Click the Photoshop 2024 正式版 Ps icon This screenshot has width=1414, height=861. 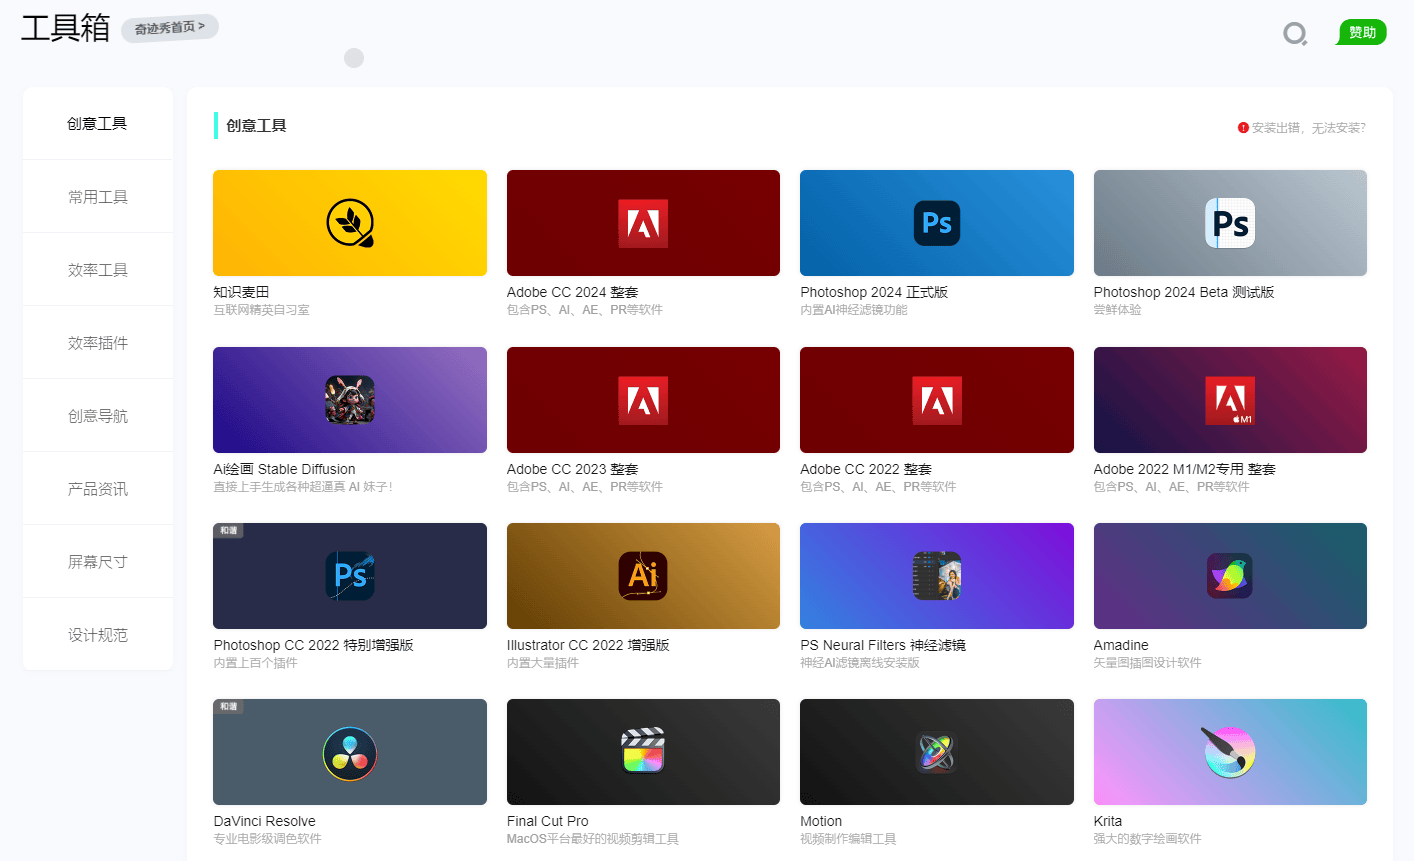tap(936, 223)
